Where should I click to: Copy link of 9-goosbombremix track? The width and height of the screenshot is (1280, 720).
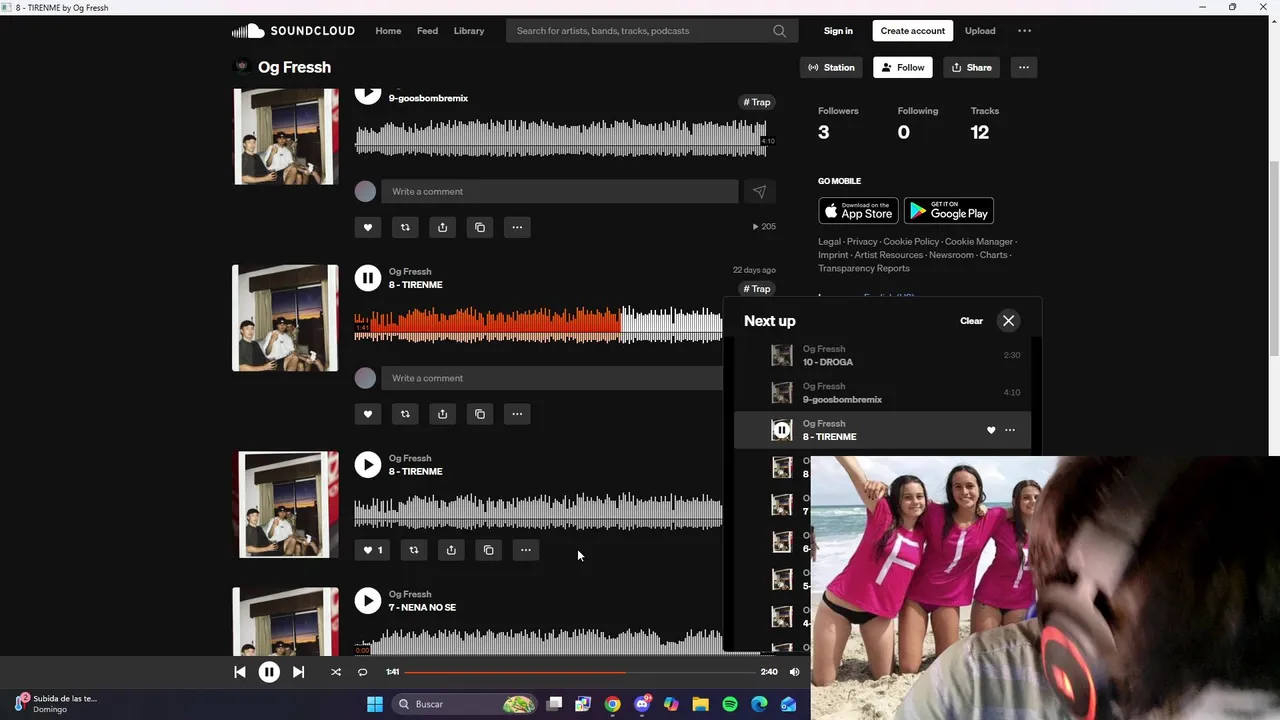pos(480,227)
